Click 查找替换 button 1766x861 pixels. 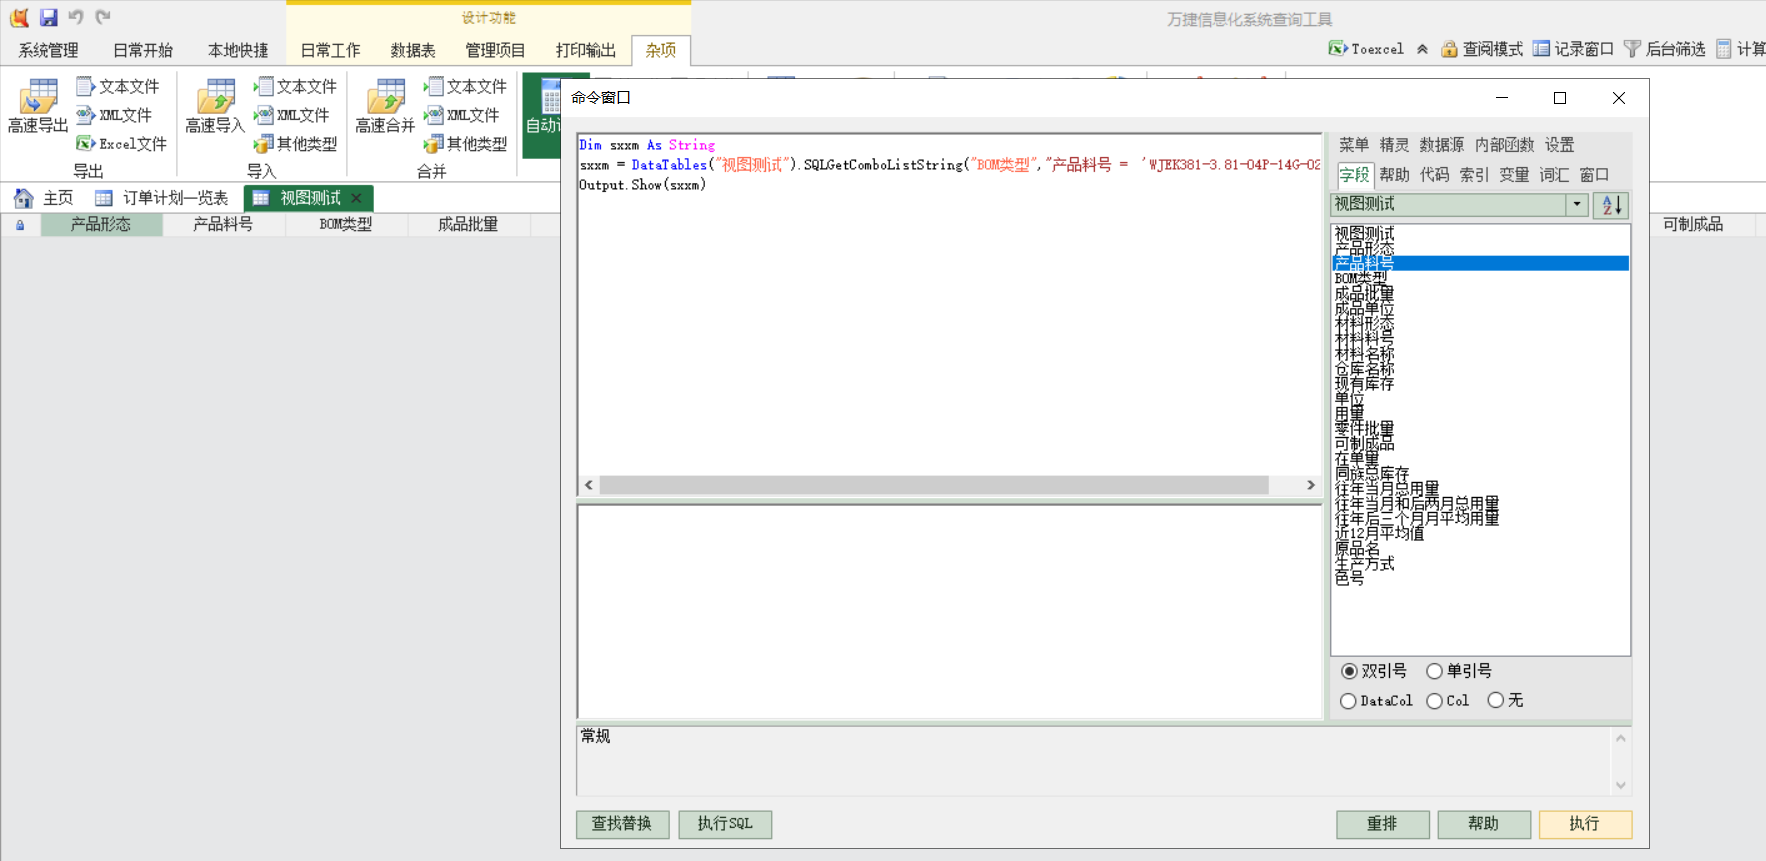[x=622, y=824]
